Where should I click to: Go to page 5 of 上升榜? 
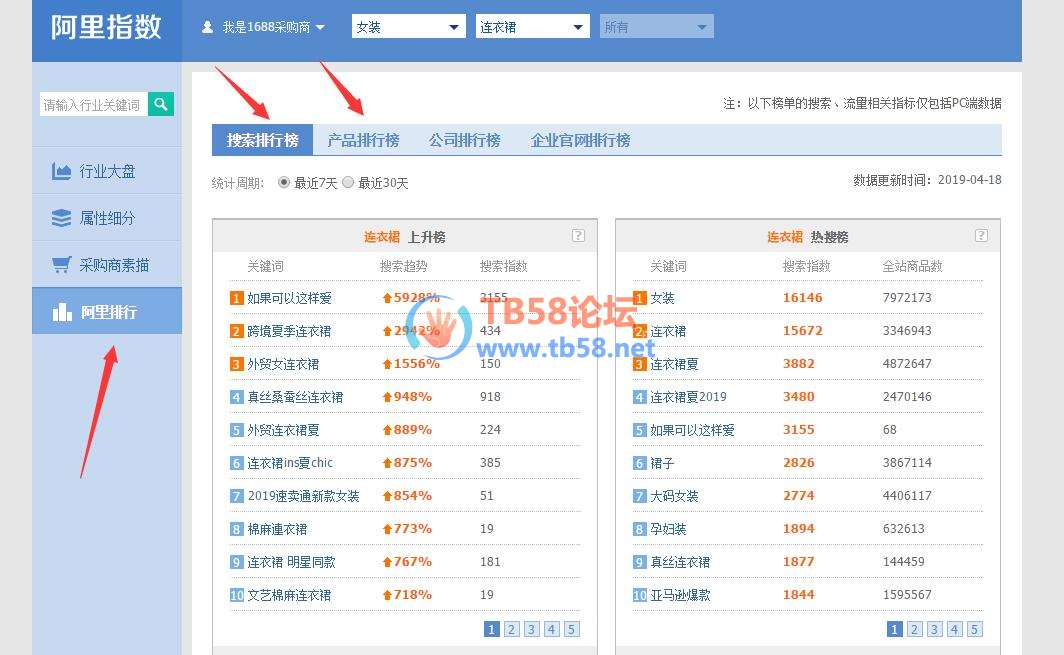pos(571,629)
